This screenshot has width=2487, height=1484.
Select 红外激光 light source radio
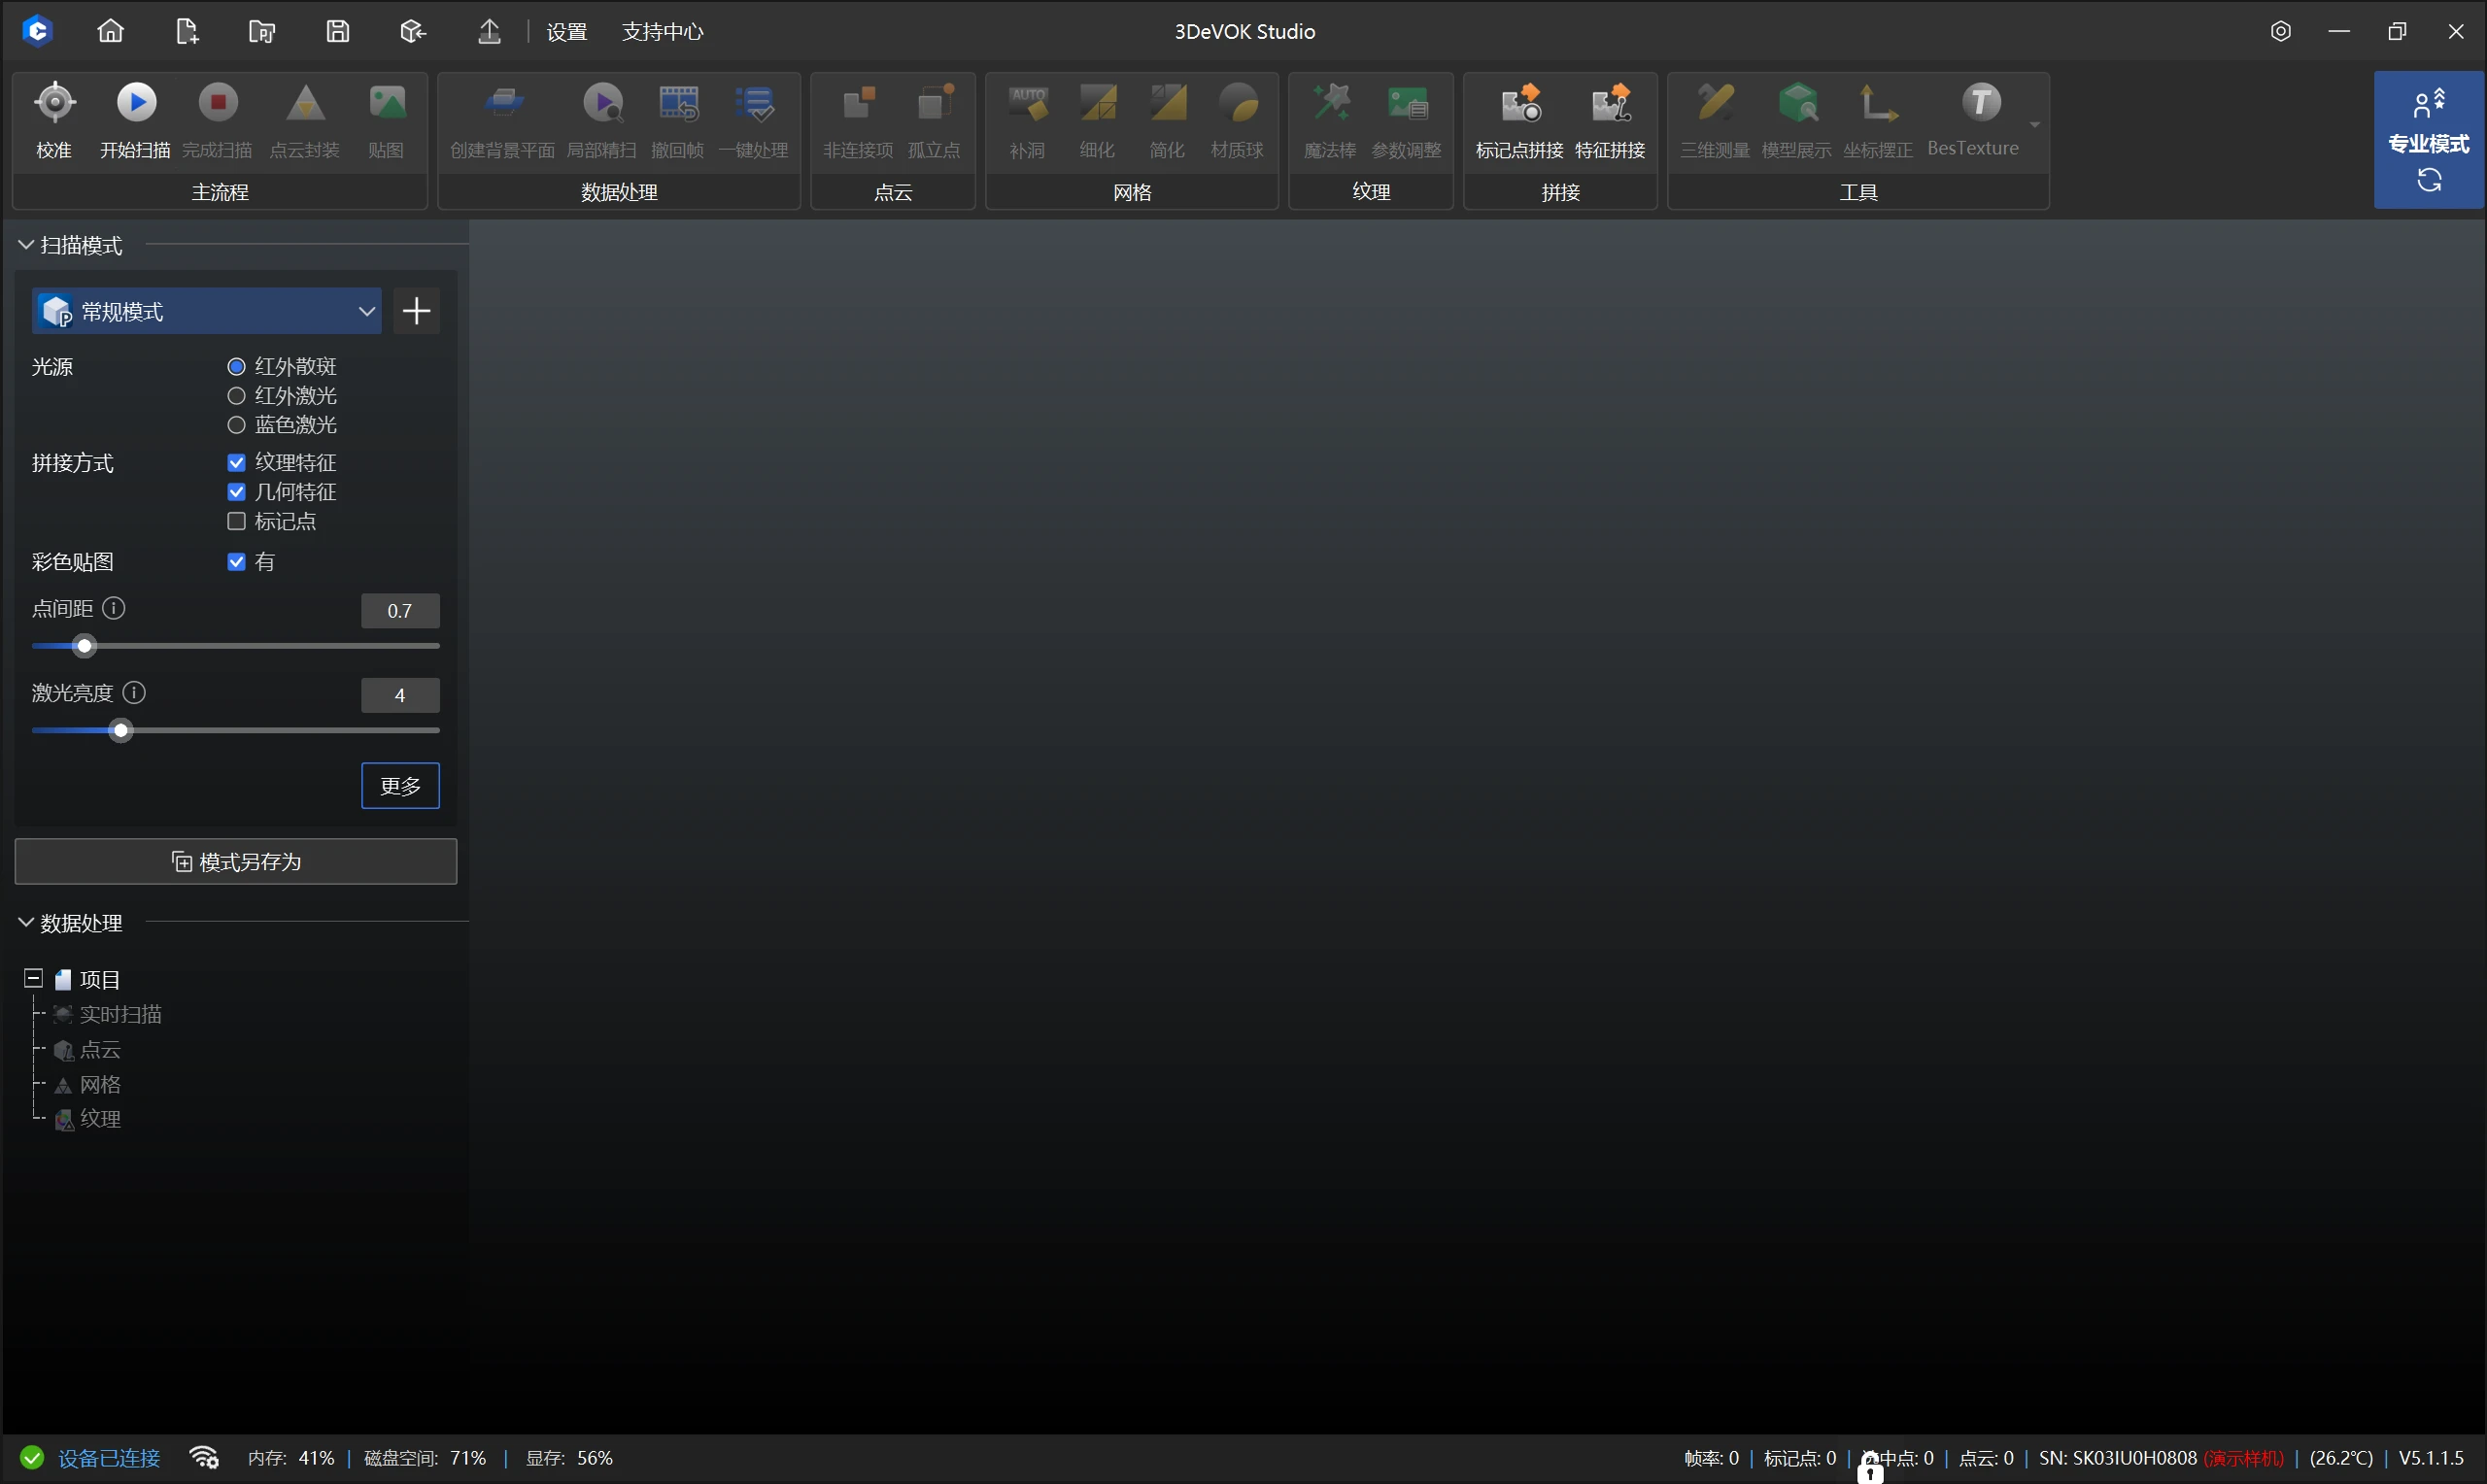[237, 396]
